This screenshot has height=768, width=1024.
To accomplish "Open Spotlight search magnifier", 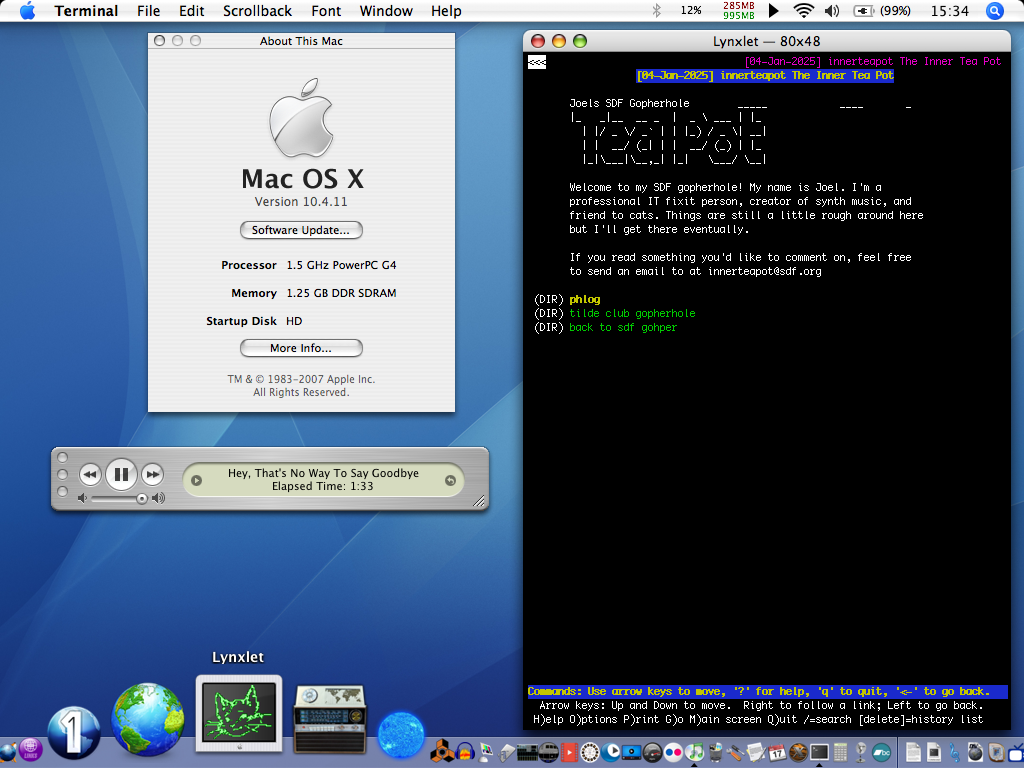I will tap(994, 11).
